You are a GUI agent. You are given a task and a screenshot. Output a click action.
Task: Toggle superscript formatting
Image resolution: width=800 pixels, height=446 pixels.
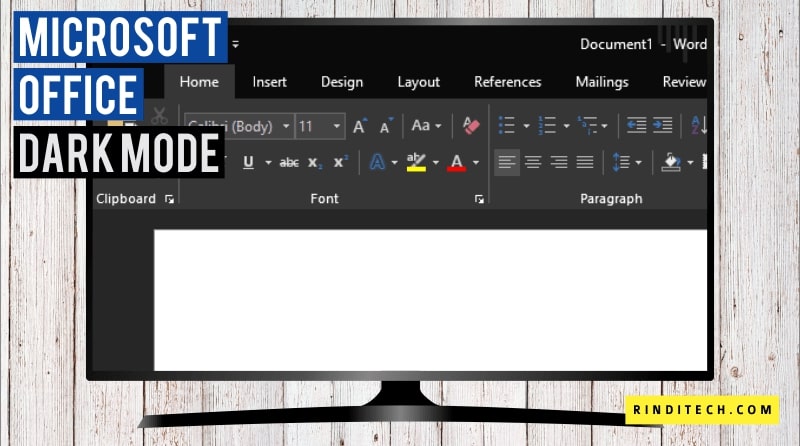coord(340,162)
